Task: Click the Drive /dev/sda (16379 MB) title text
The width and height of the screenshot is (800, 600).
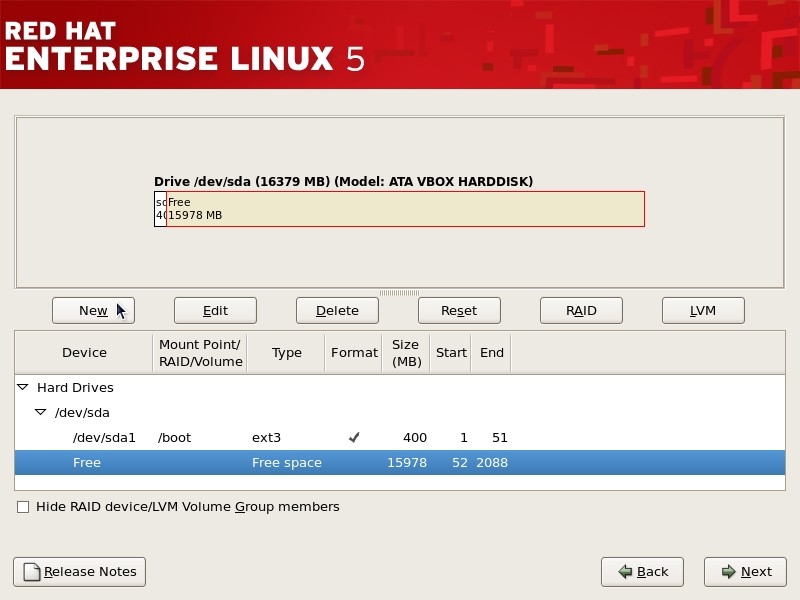Action: point(343,181)
